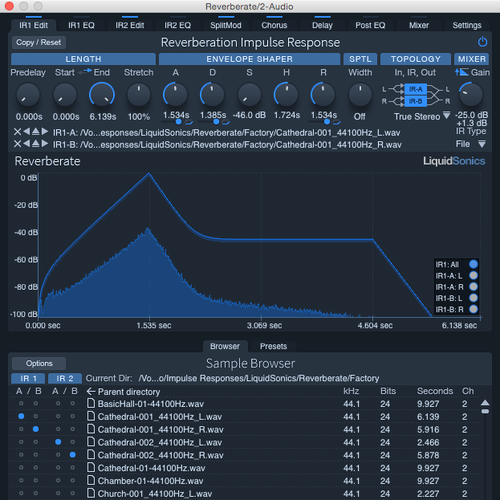Screen dimensions: 500x500
Task: Switch to the Presets tab
Action: (x=273, y=346)
